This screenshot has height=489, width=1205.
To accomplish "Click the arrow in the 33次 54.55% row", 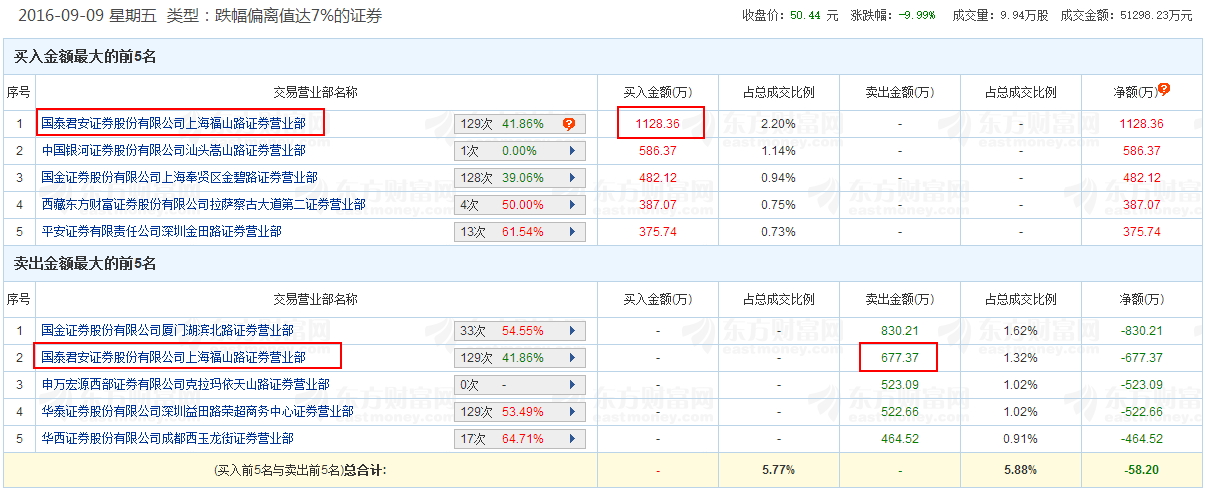I will click(x=572, y=330).
